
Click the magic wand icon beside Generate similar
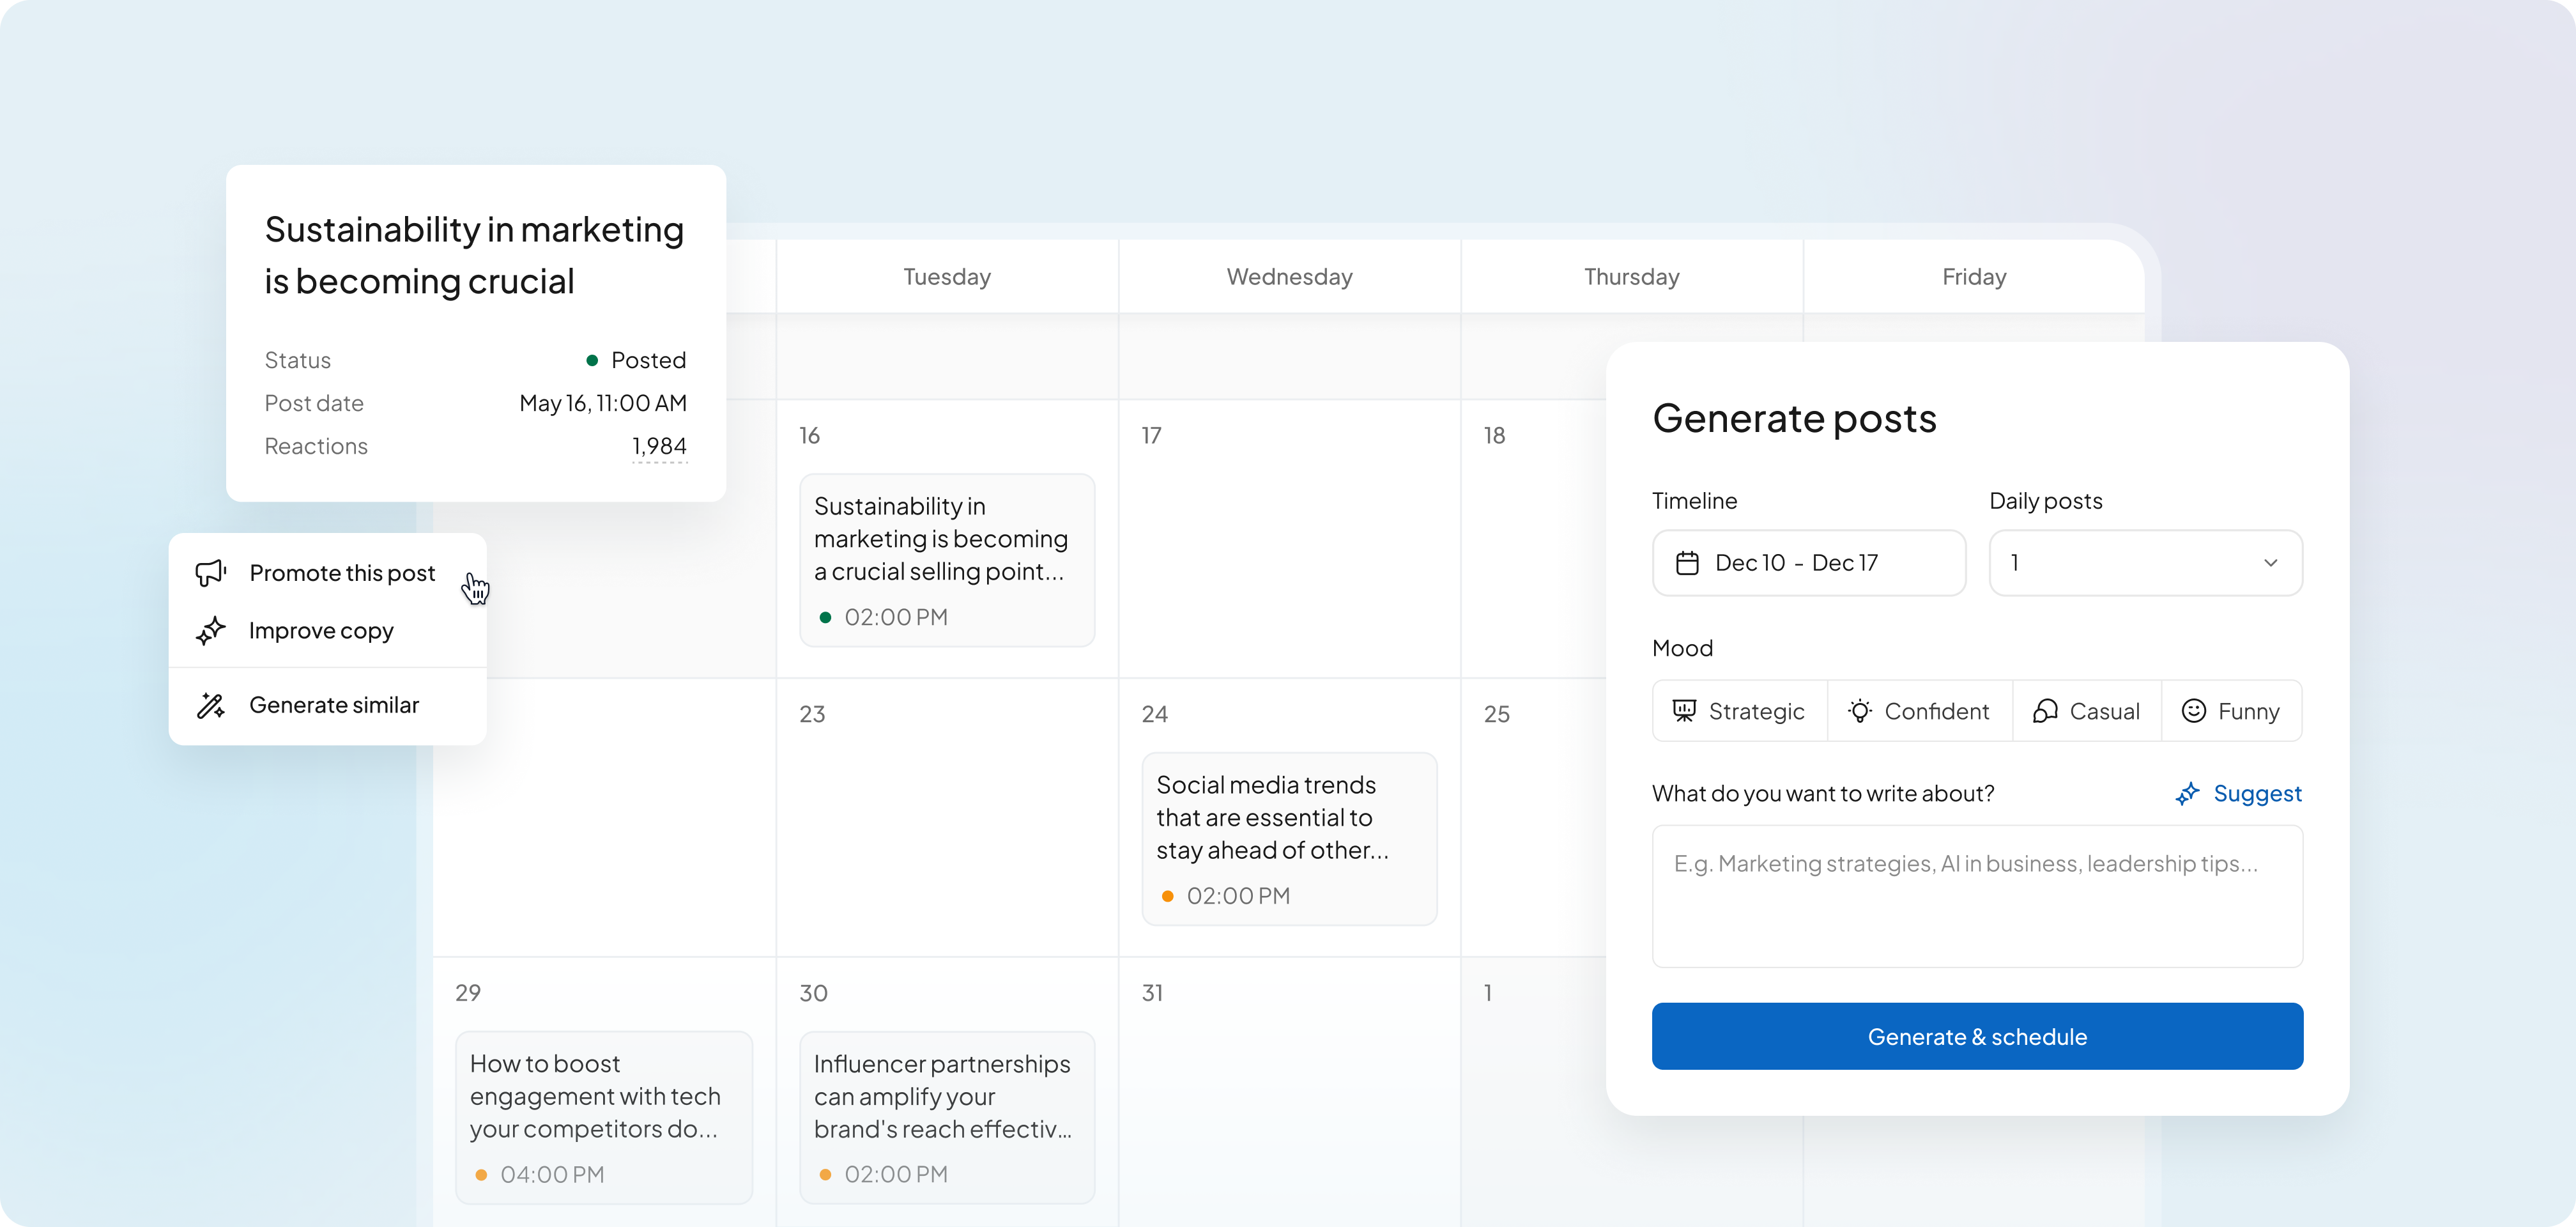[211, 705]
